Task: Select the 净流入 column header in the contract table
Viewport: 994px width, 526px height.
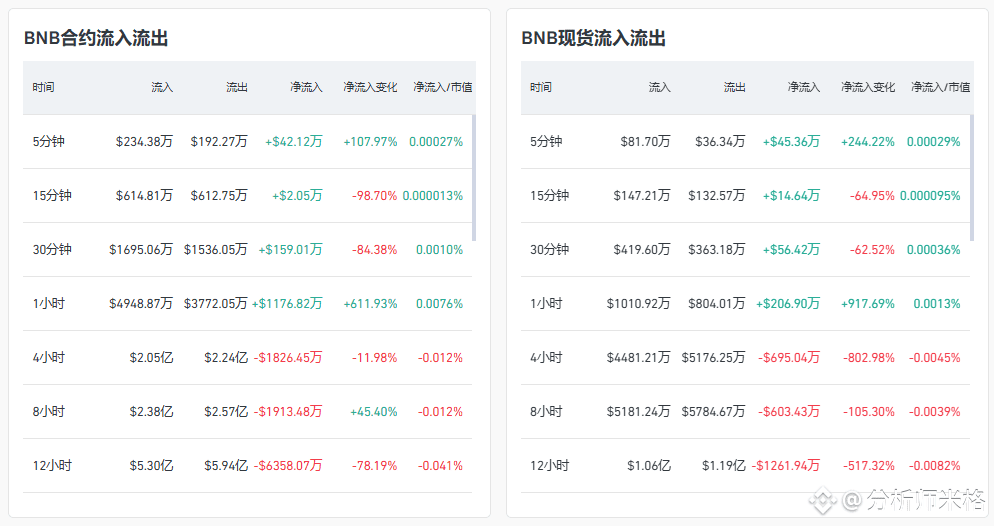Action: [306, 87]
